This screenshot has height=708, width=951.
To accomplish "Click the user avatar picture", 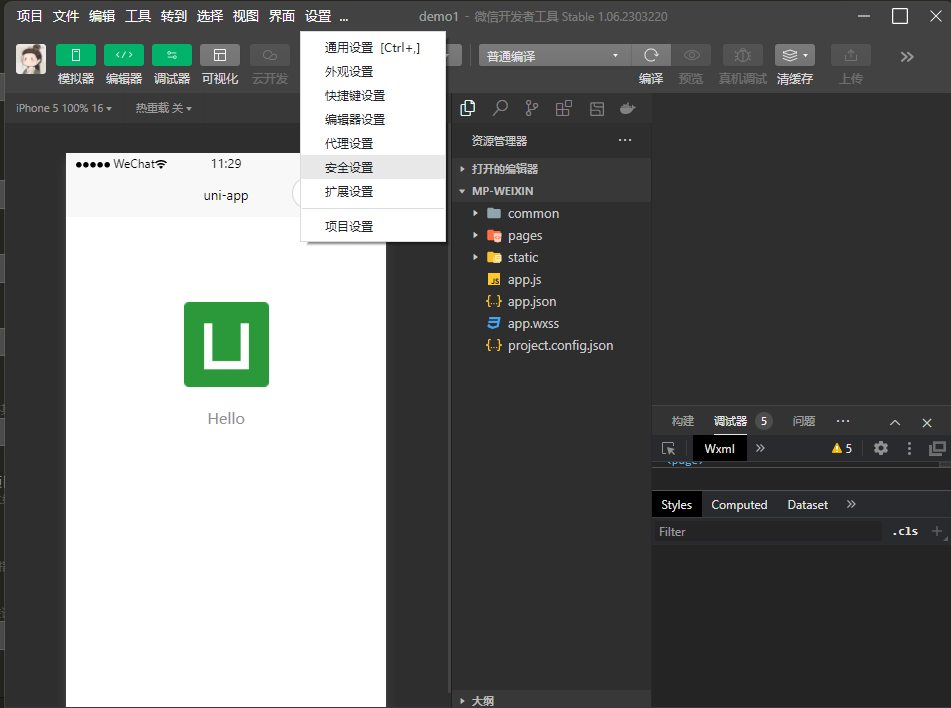I will click(x=30, y=59).
